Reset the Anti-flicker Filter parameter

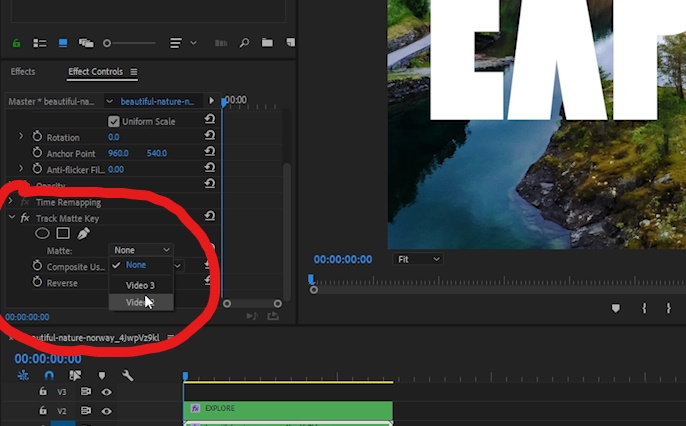pos(210,167)
